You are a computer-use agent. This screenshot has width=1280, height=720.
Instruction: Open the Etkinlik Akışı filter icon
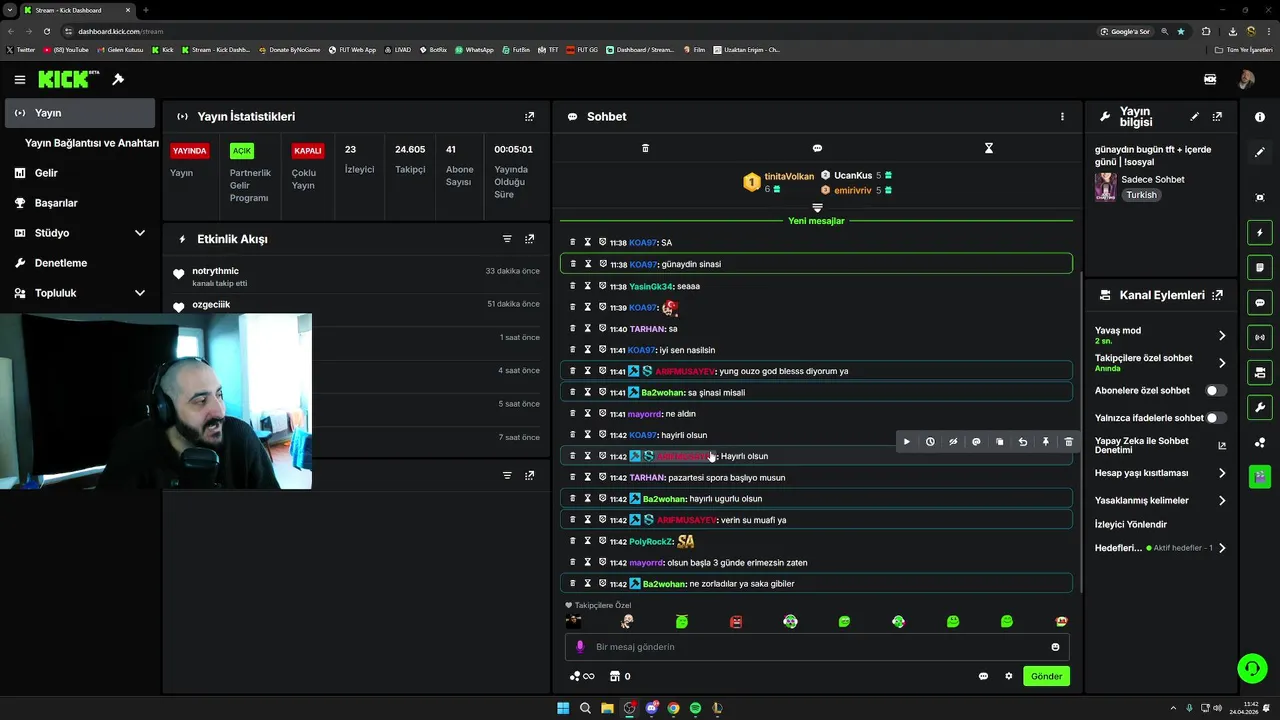coord(507,239)
